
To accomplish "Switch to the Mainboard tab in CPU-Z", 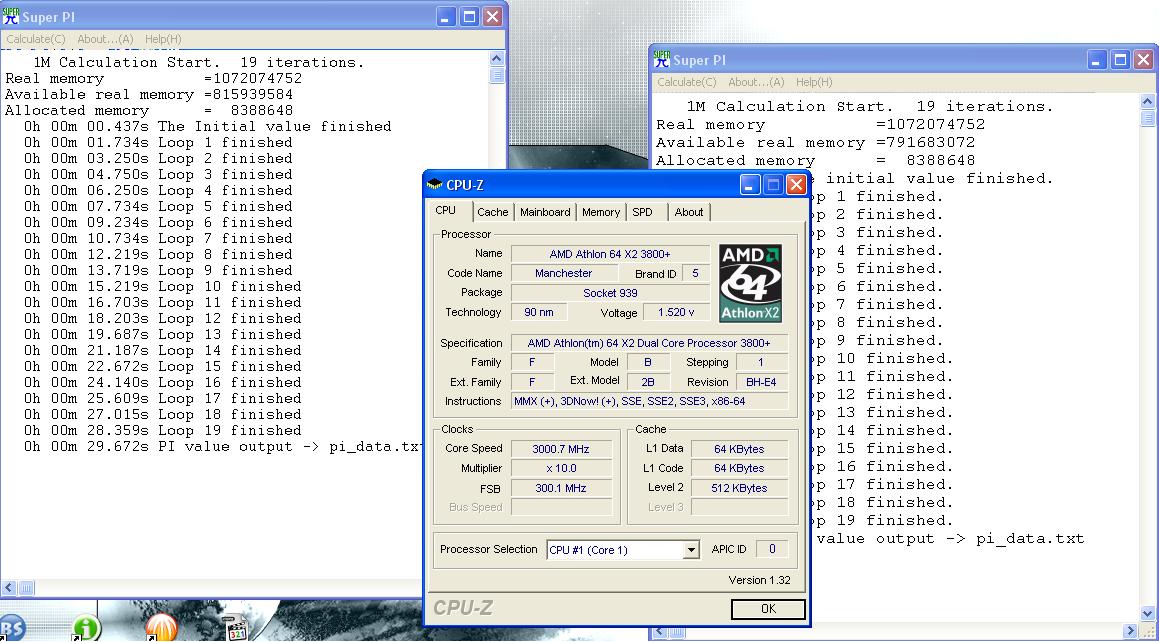I will (545, 212).
